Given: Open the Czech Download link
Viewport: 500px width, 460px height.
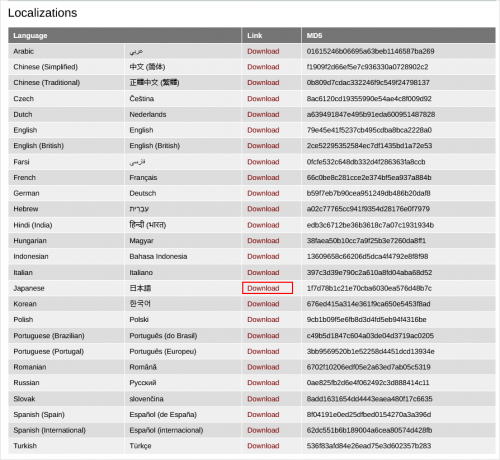Looking at the screenshot, I should [263, 99].
